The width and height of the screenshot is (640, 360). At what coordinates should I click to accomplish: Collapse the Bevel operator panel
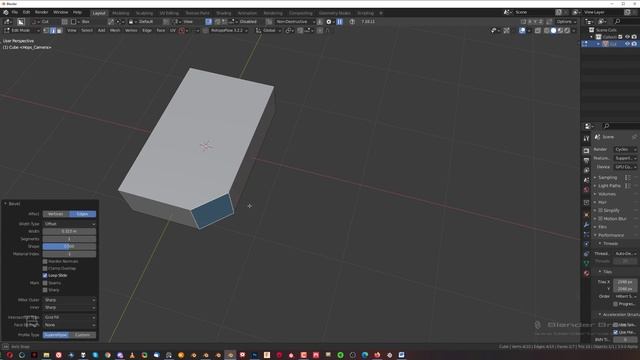5,204
